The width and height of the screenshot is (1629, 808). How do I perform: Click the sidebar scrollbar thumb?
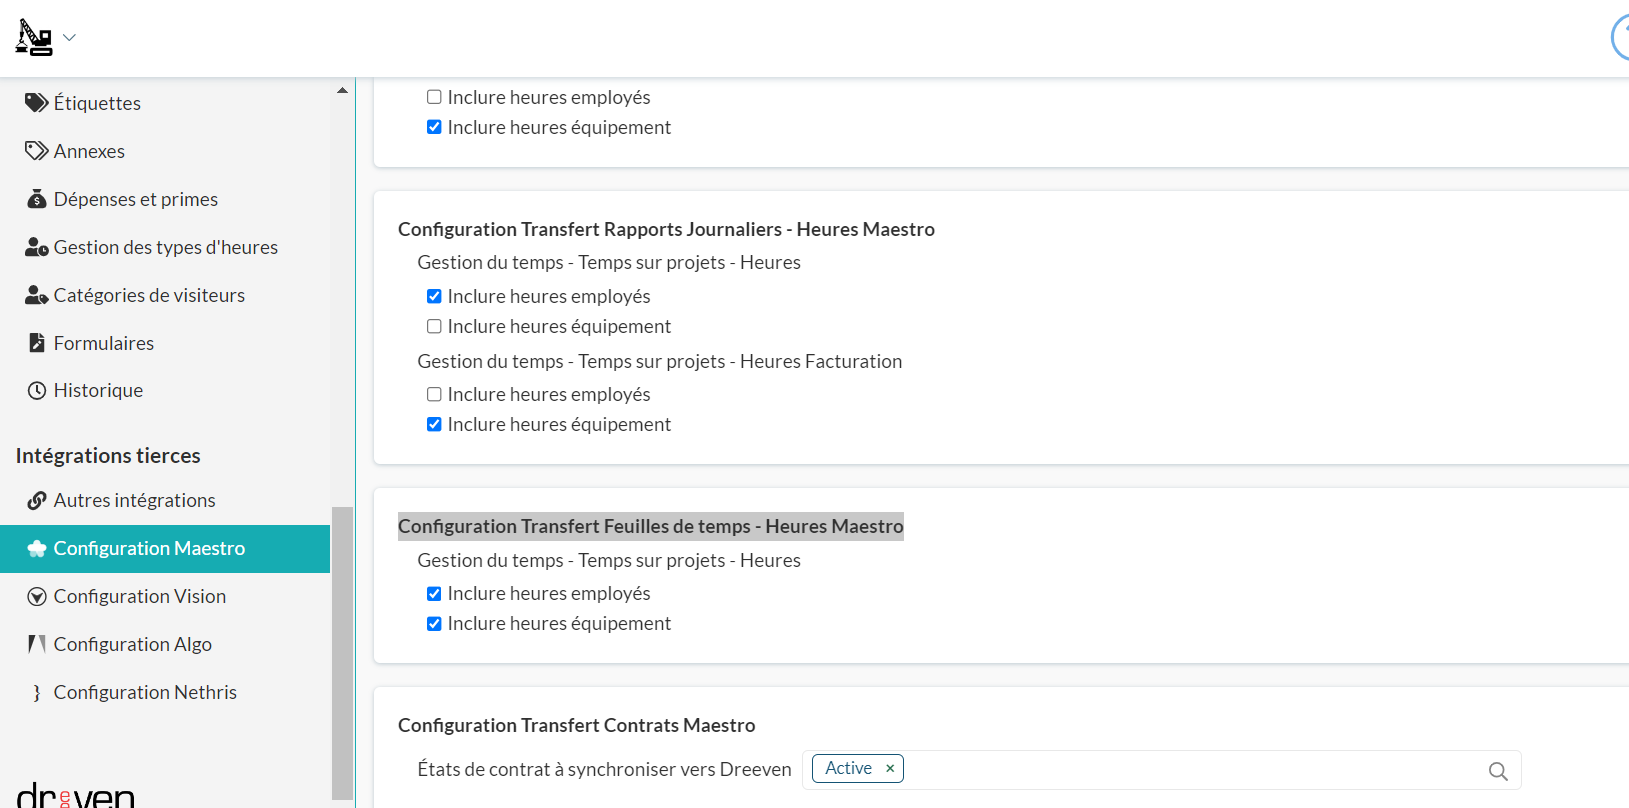pyautogui.click(x=342, y=653)
